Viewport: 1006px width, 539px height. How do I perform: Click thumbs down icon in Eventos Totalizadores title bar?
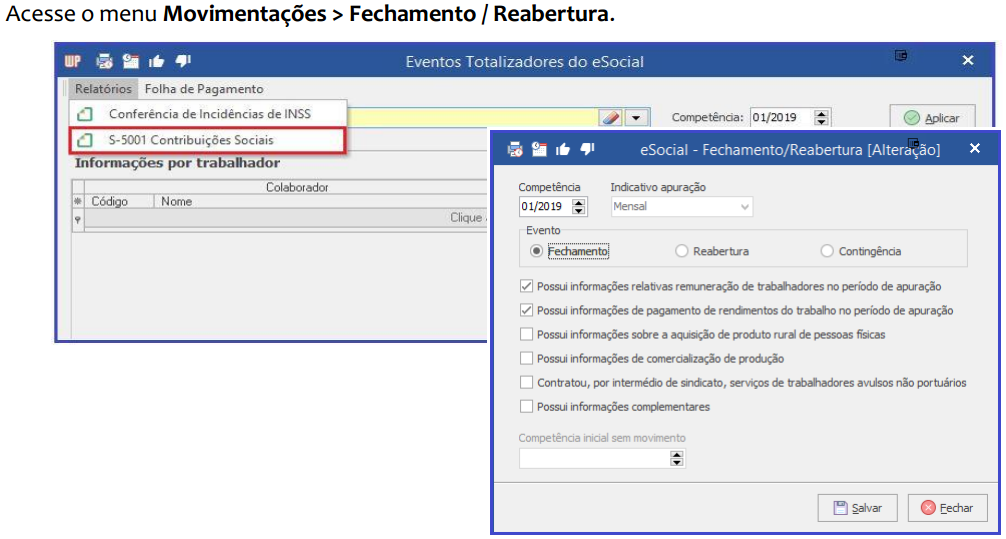[x=183, y=61]
